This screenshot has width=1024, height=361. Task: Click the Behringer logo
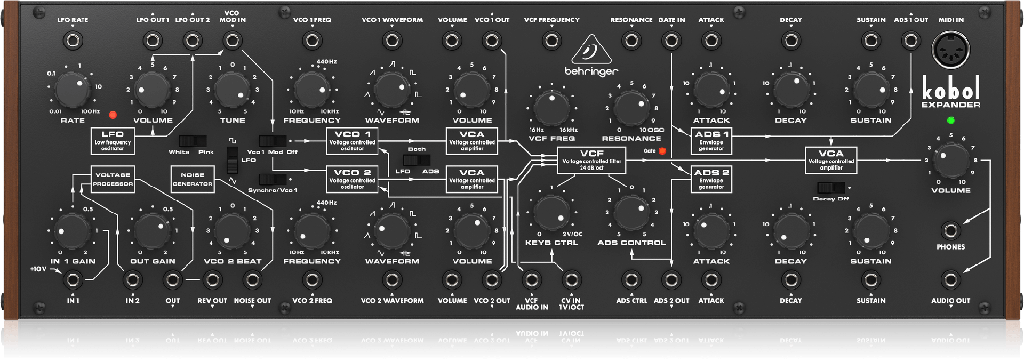point(592,54)
